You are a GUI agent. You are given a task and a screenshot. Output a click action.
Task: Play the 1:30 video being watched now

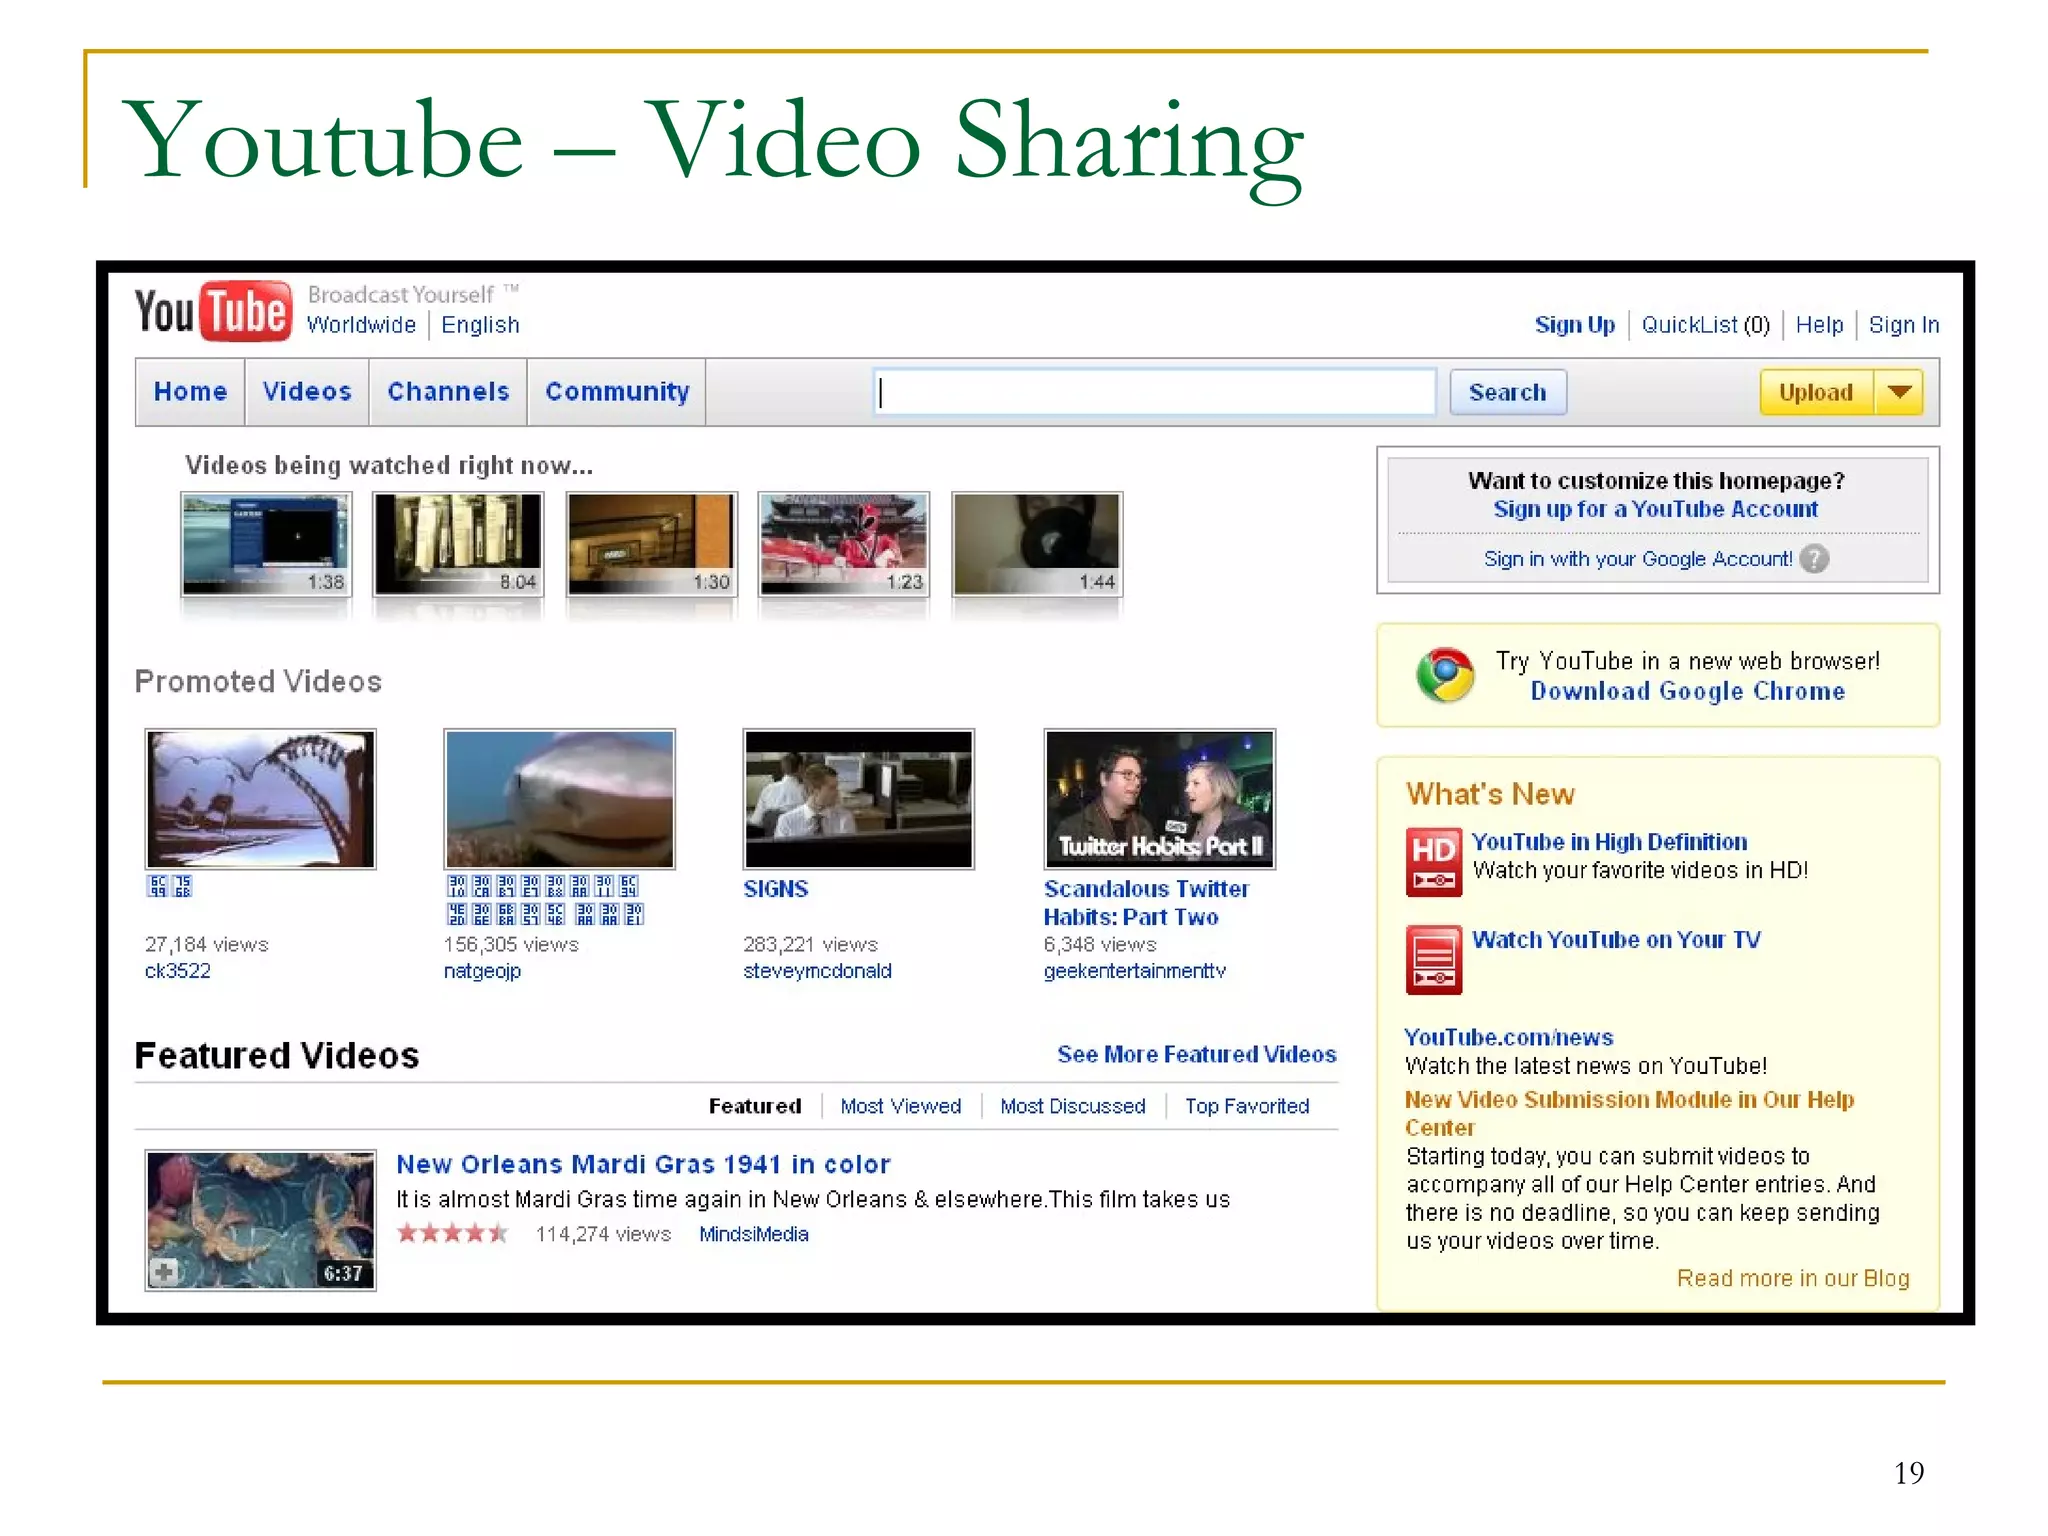(651, 544)
